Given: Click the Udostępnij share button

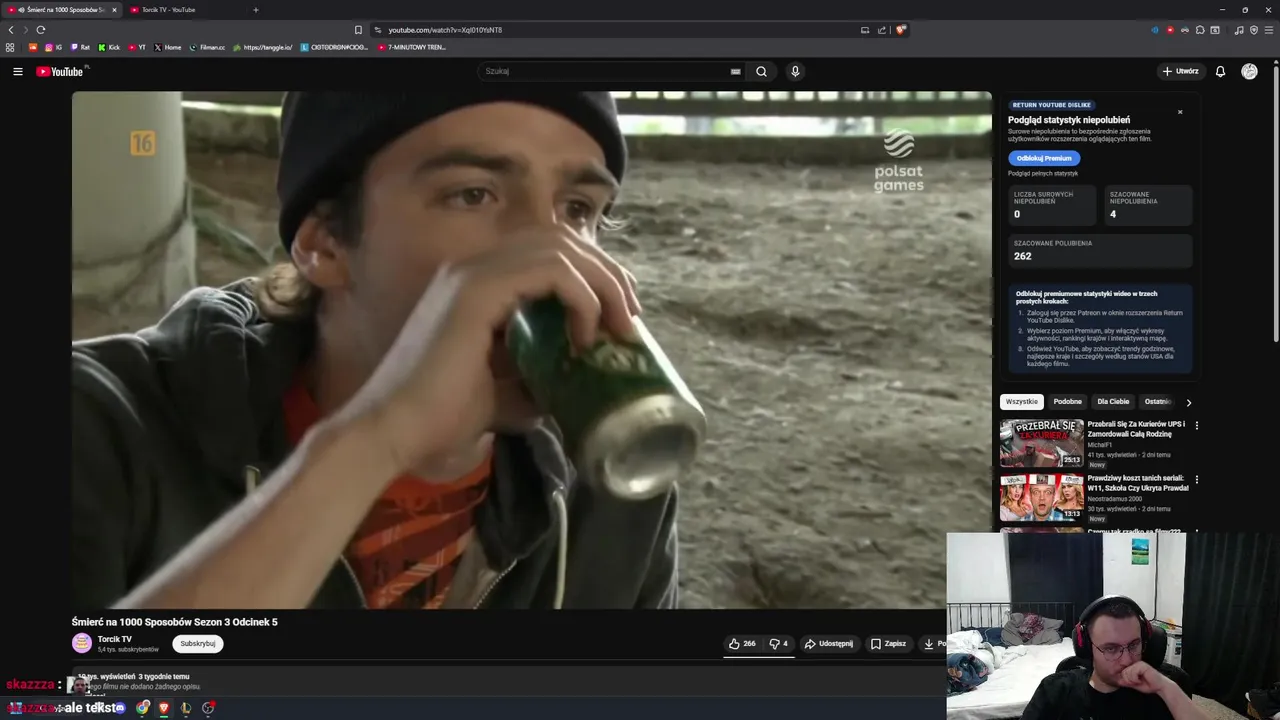Looking at the screenshot, I should click(x=829, y=644).
